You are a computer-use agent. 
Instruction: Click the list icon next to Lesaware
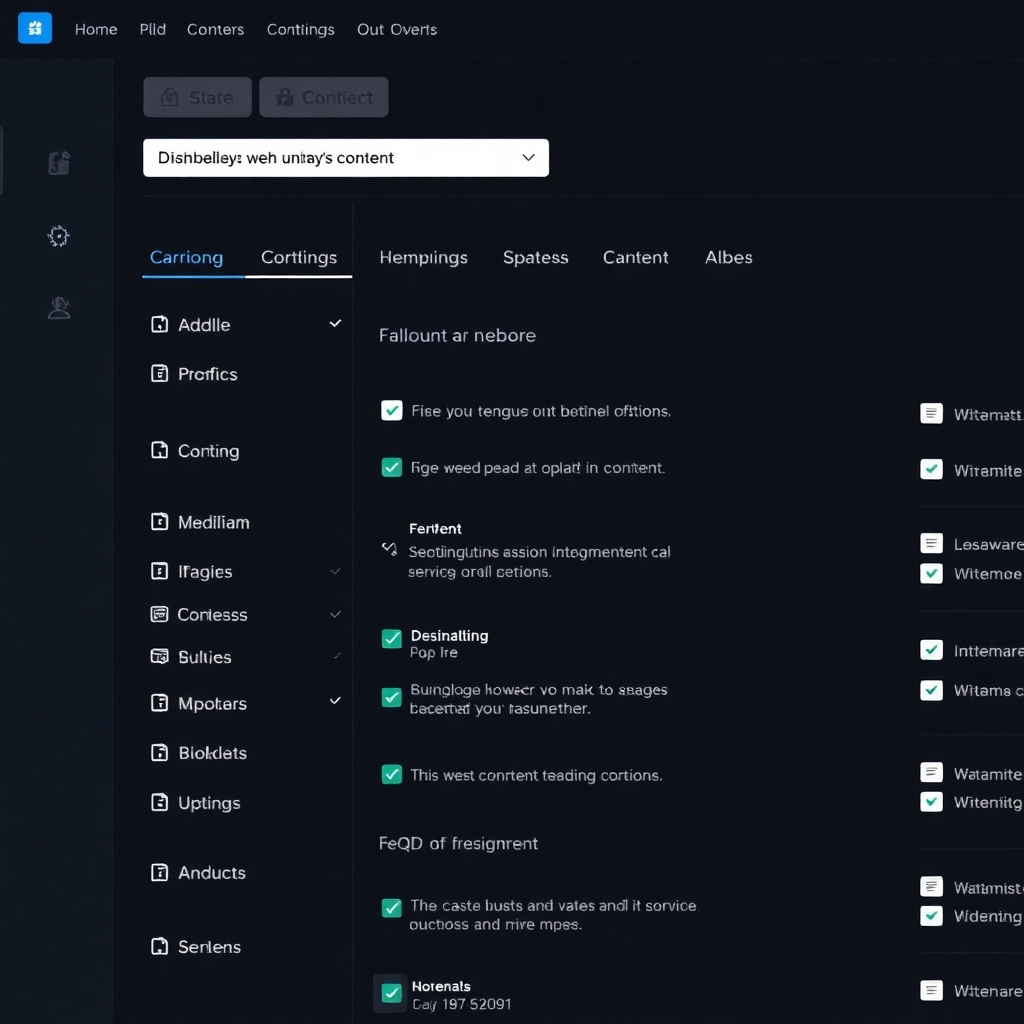(x=931, y=544)
